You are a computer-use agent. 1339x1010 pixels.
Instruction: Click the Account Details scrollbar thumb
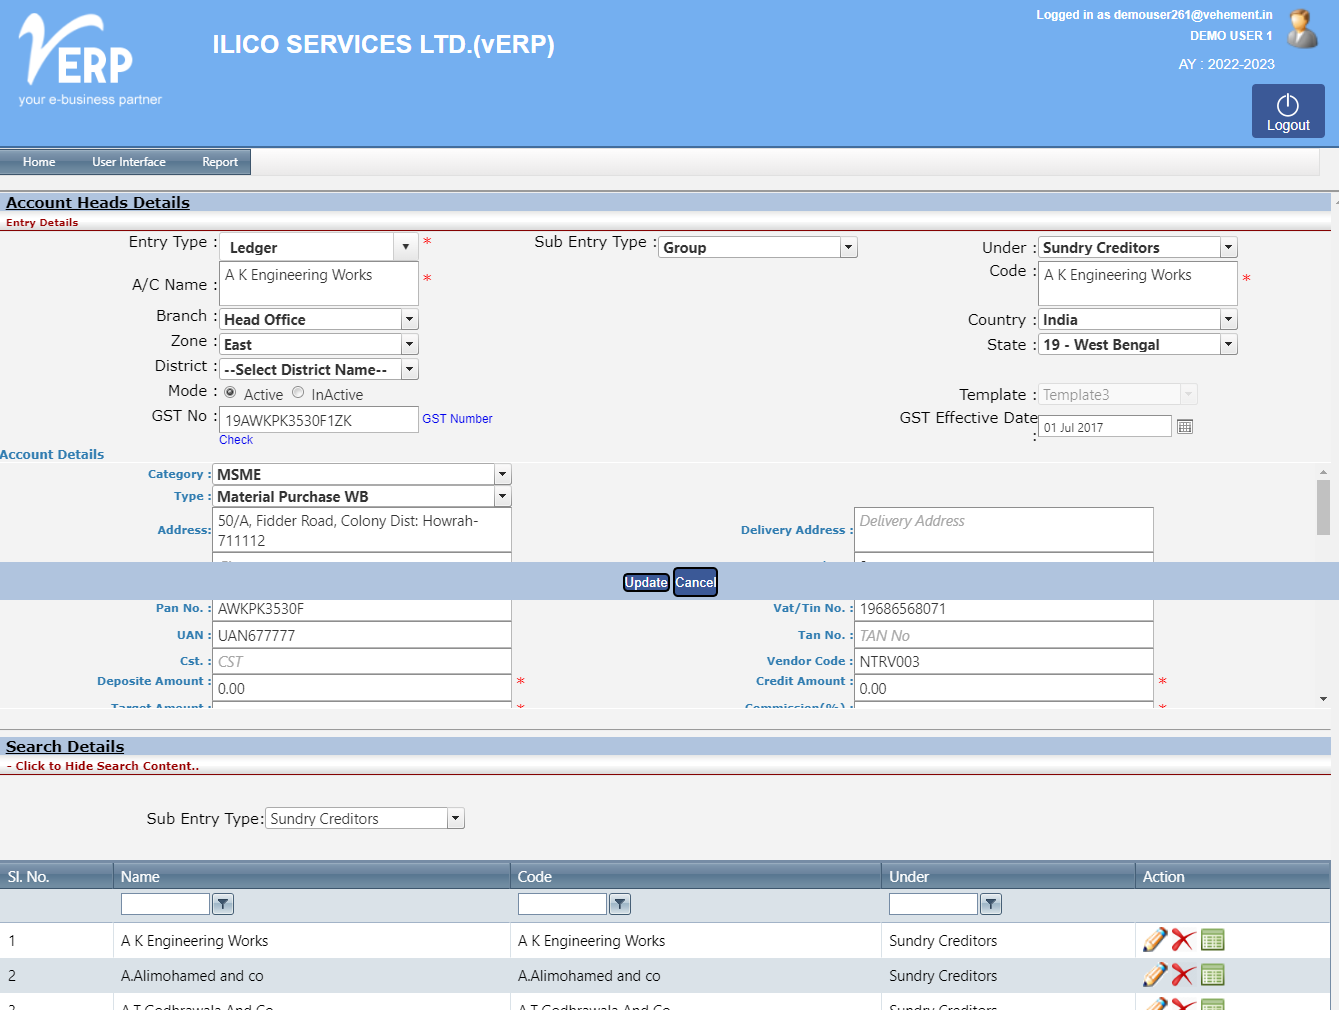tap(1323, 508)
